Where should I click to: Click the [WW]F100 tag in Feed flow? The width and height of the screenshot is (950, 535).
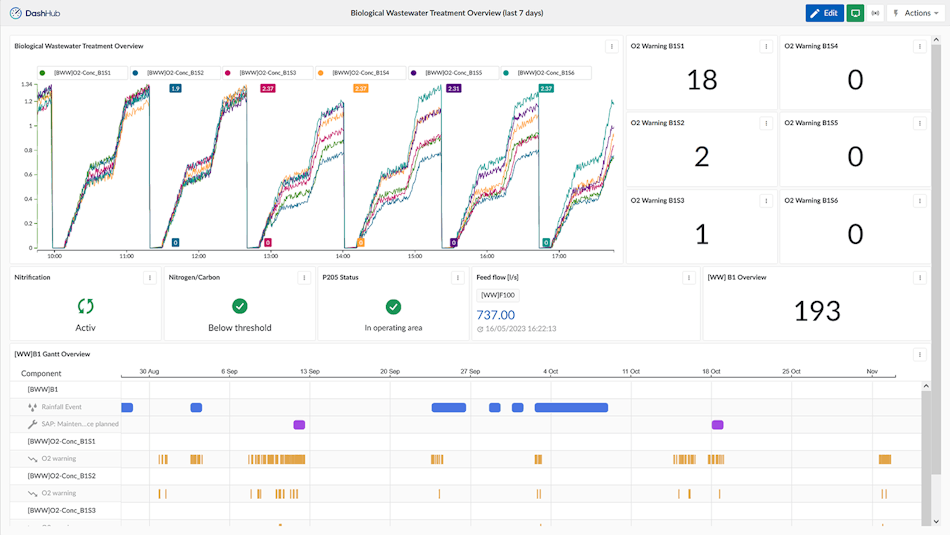497,295
